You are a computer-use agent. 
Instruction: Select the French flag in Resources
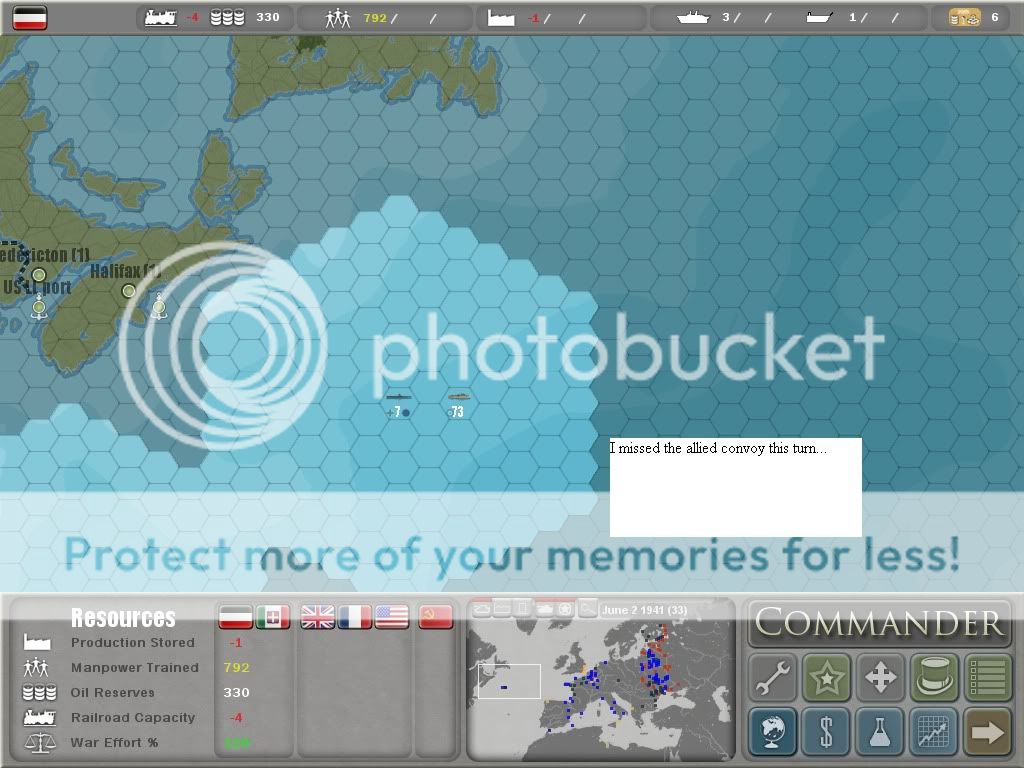[x=355, y=617]
